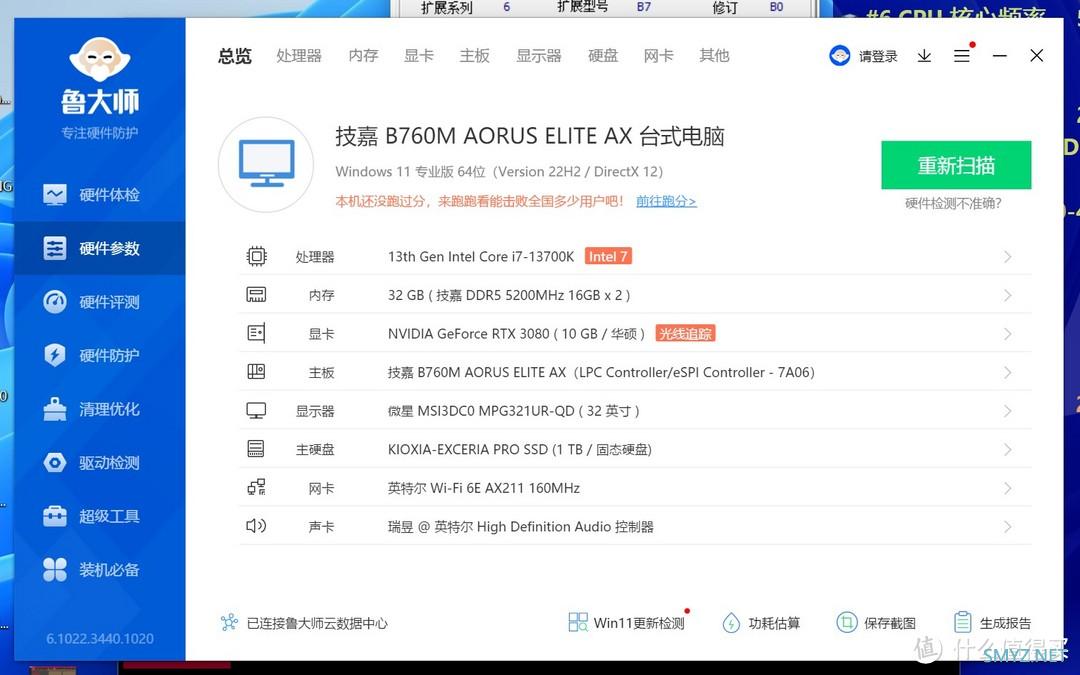
Task: Expand the 声卡 row chevron
Action: point(1007,527)
